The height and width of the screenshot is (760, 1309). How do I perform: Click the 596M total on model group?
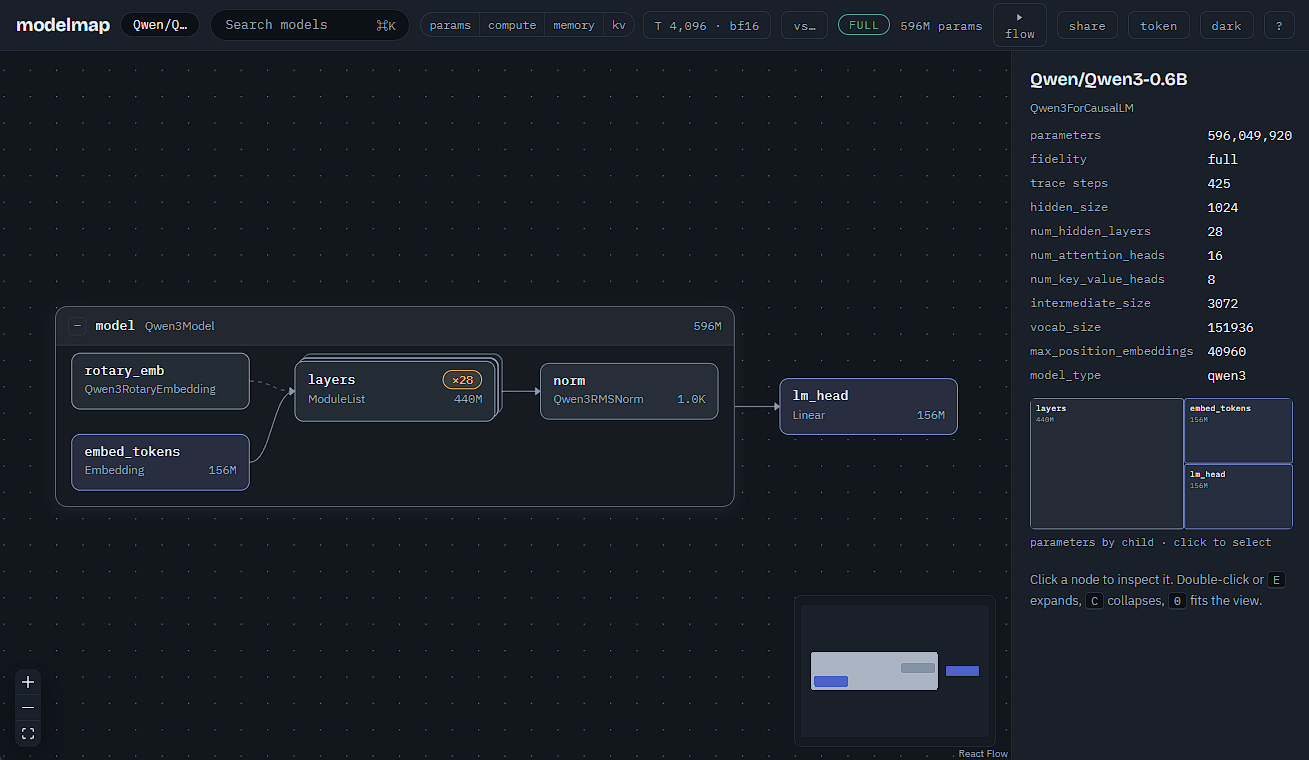(707, 326)
